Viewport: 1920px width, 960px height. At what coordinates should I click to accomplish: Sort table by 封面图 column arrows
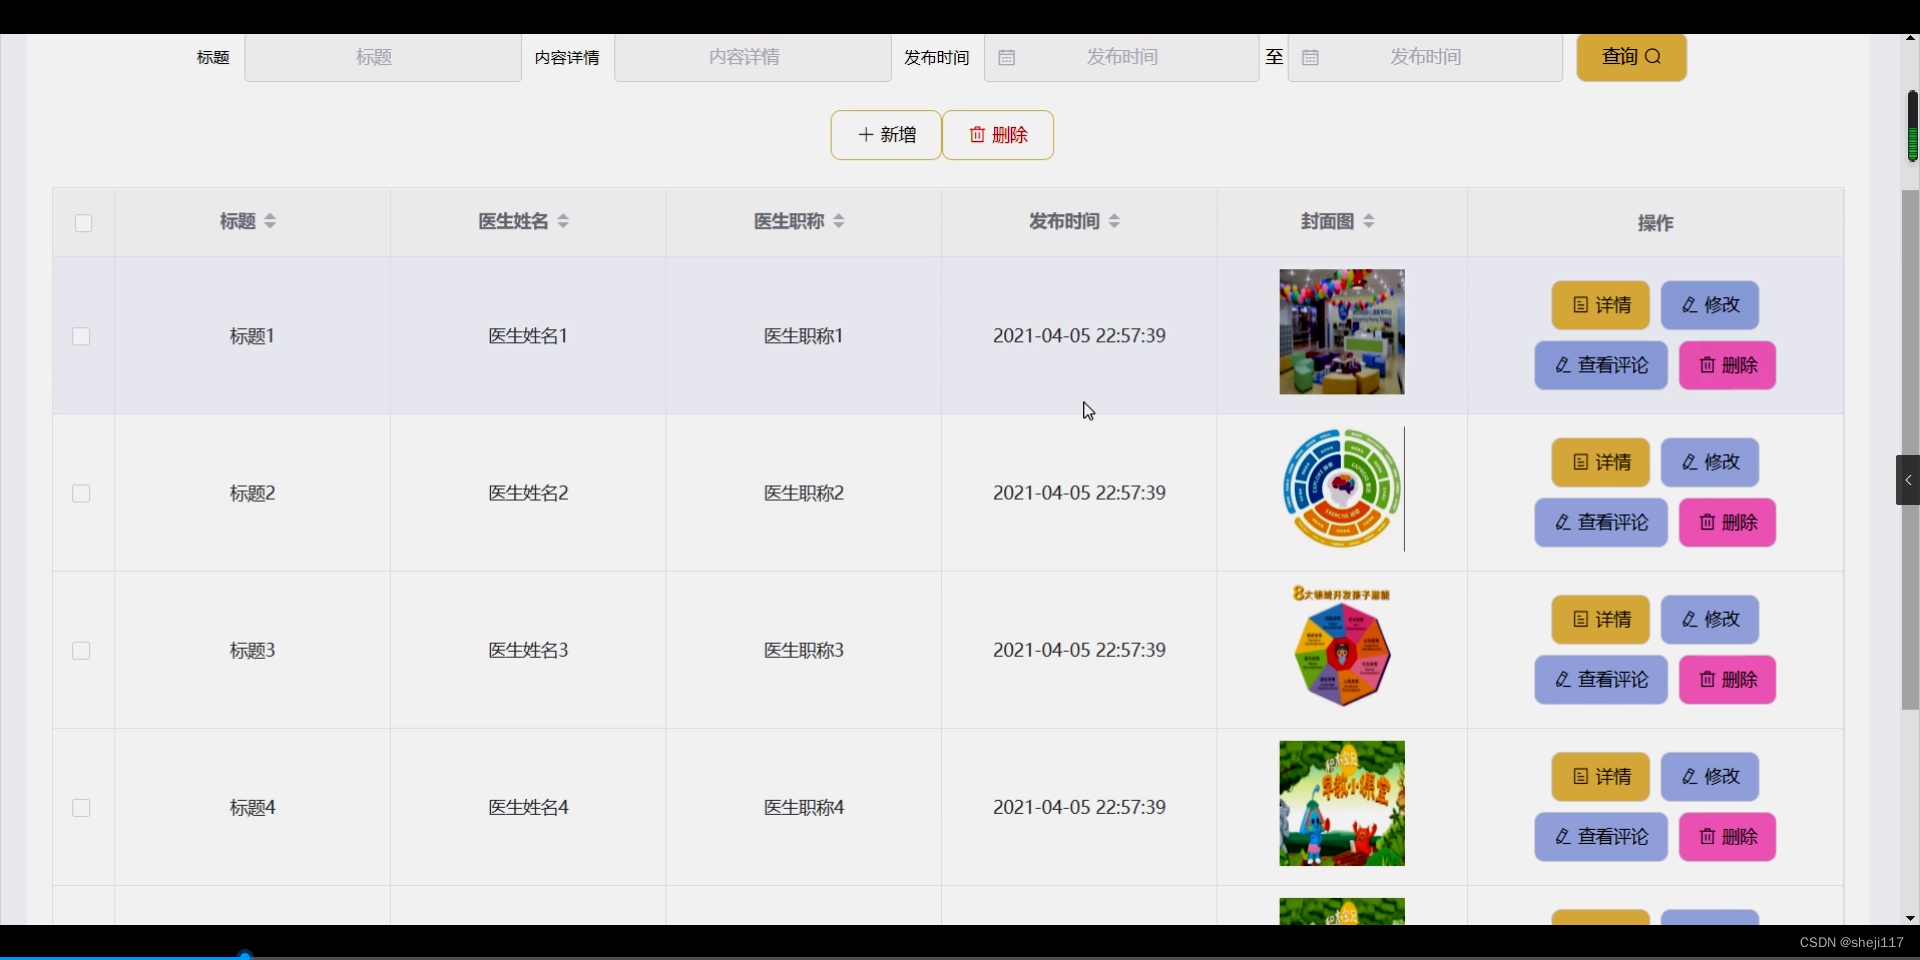1369,221
